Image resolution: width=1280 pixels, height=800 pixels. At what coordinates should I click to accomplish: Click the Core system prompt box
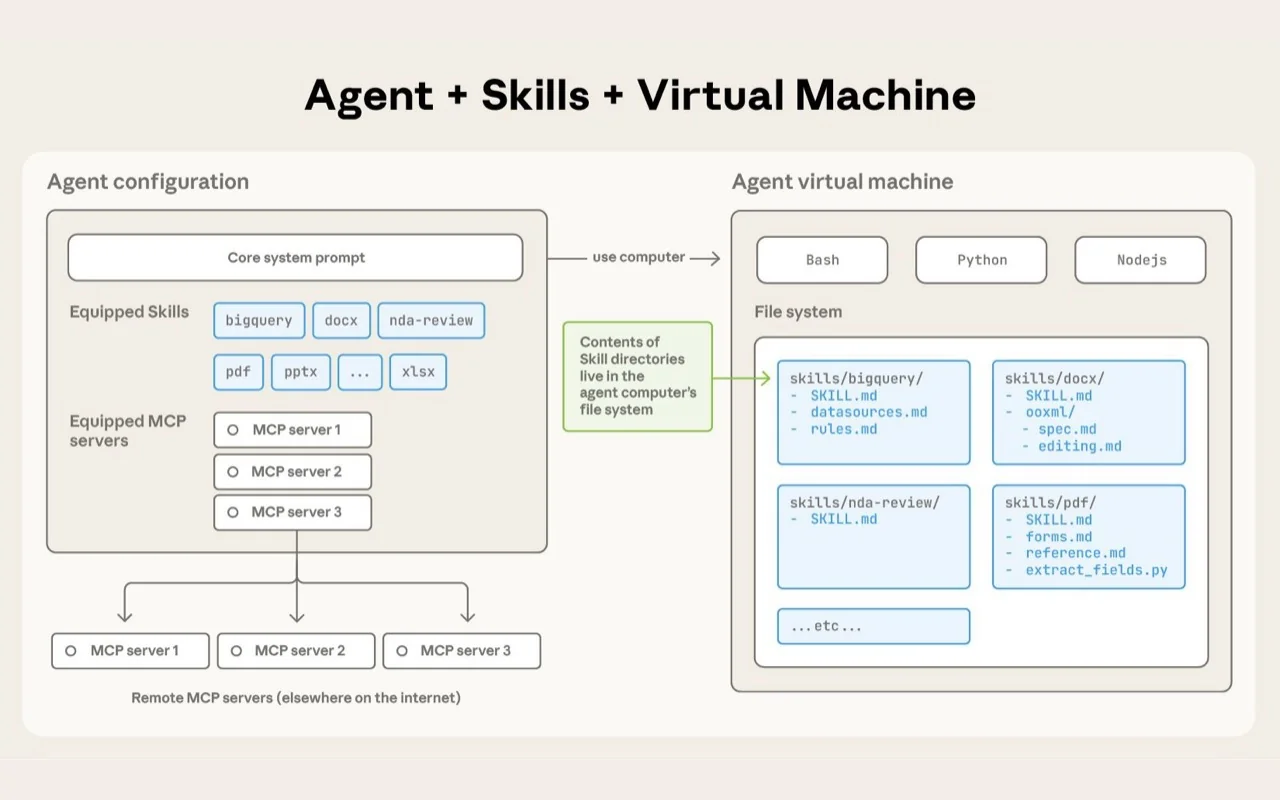click(295, 258)
